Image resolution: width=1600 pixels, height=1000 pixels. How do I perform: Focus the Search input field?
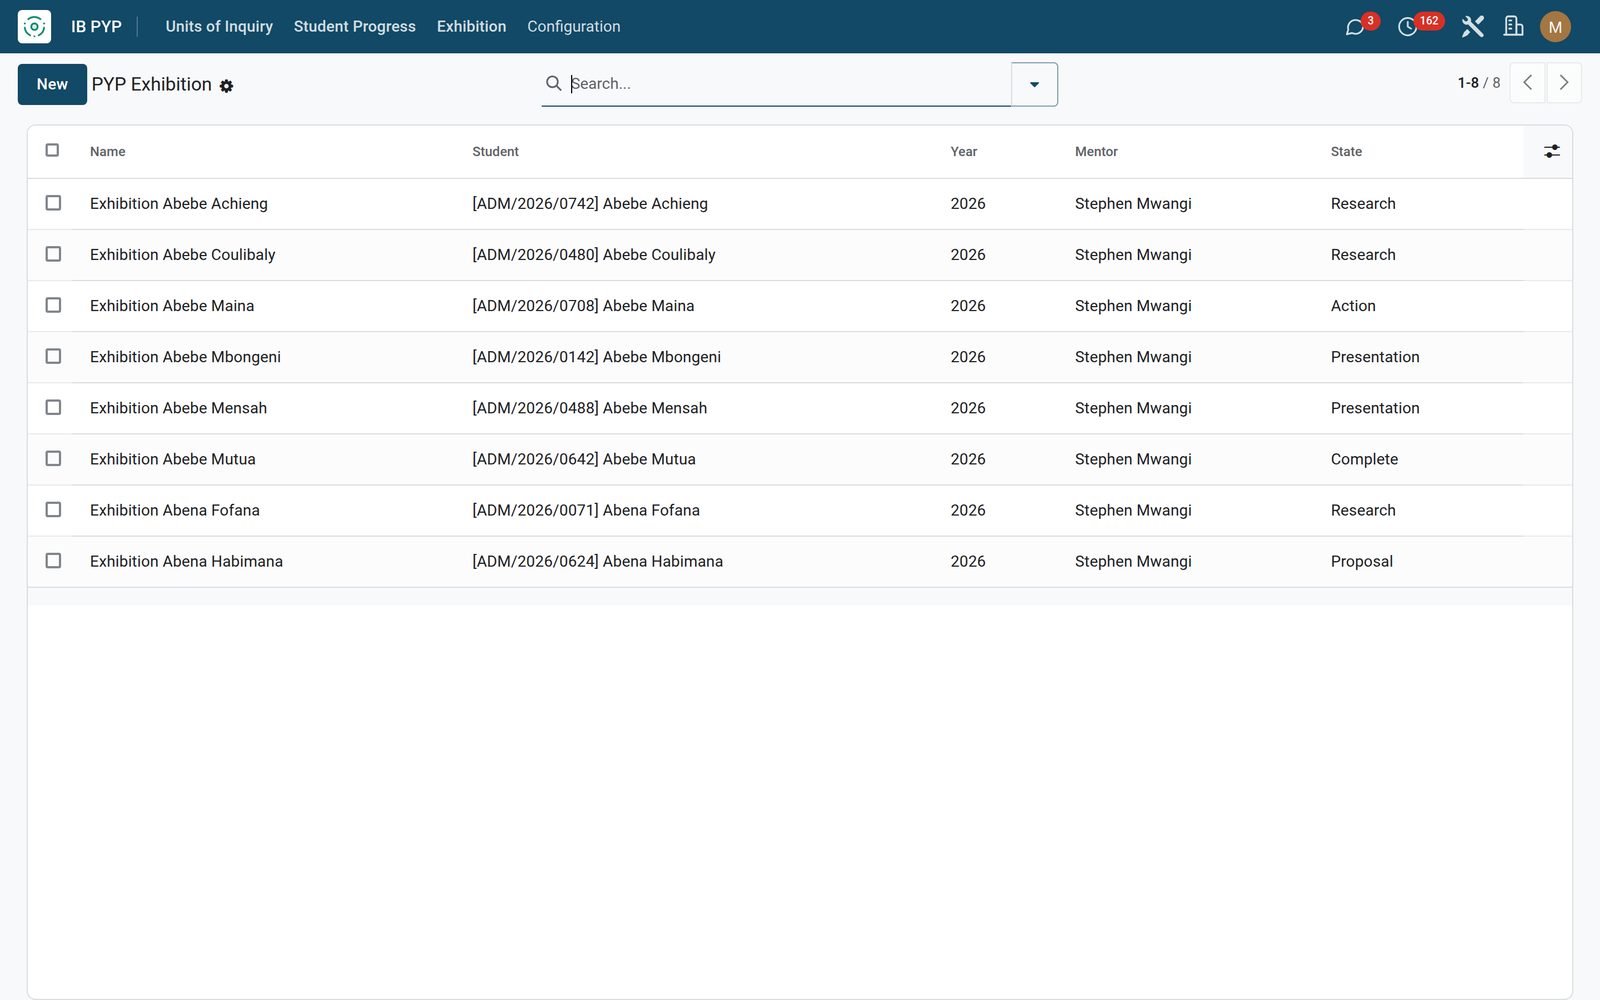788,84
